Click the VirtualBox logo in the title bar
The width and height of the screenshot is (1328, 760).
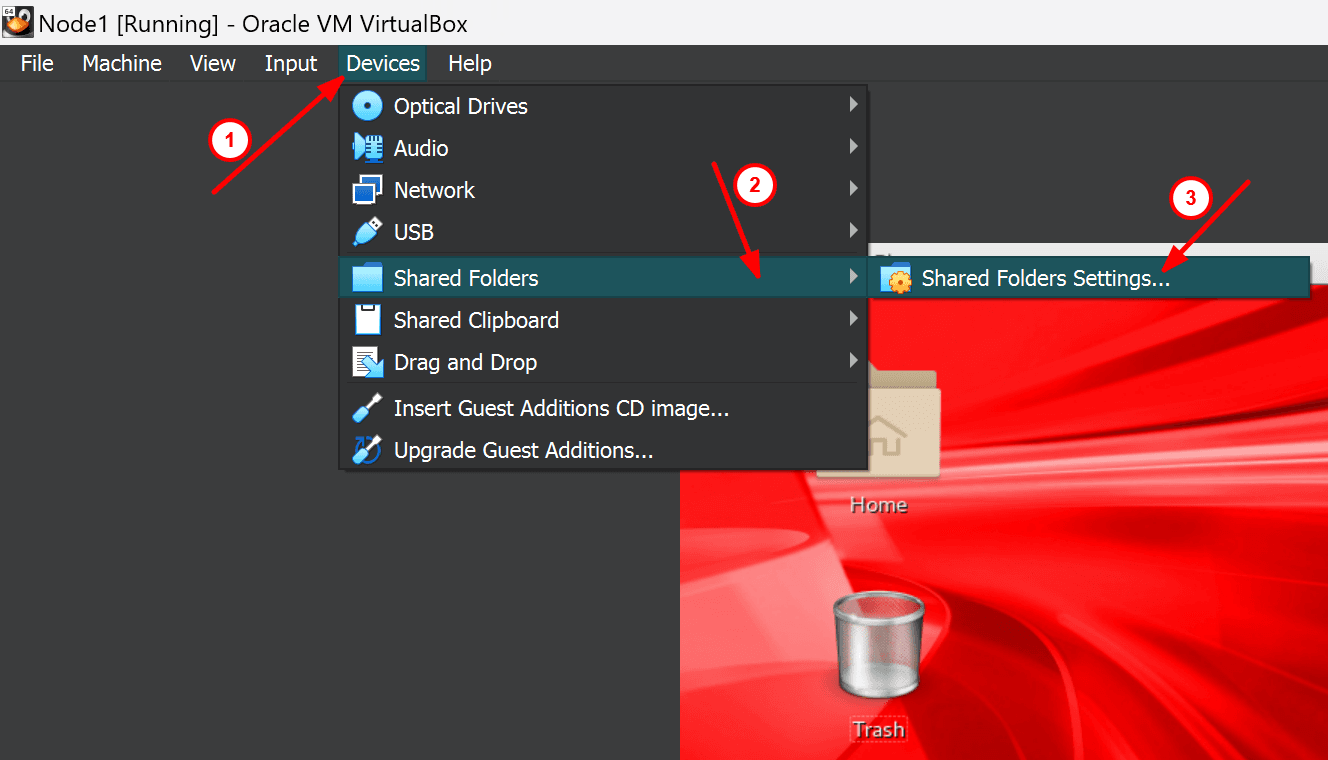[17, 21]
